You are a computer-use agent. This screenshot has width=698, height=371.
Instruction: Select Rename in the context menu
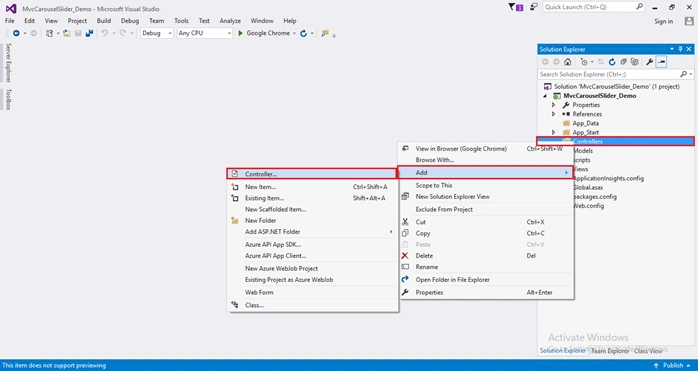pyautogui.click(x=487, y=267)
